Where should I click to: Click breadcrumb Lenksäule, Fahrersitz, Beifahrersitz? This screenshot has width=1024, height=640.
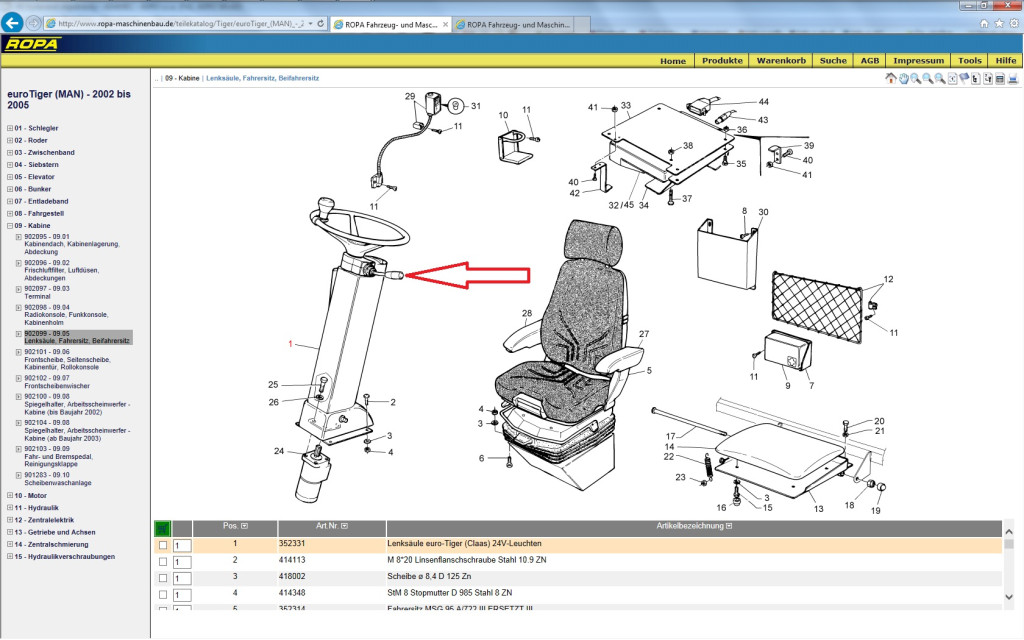[263, 78]
